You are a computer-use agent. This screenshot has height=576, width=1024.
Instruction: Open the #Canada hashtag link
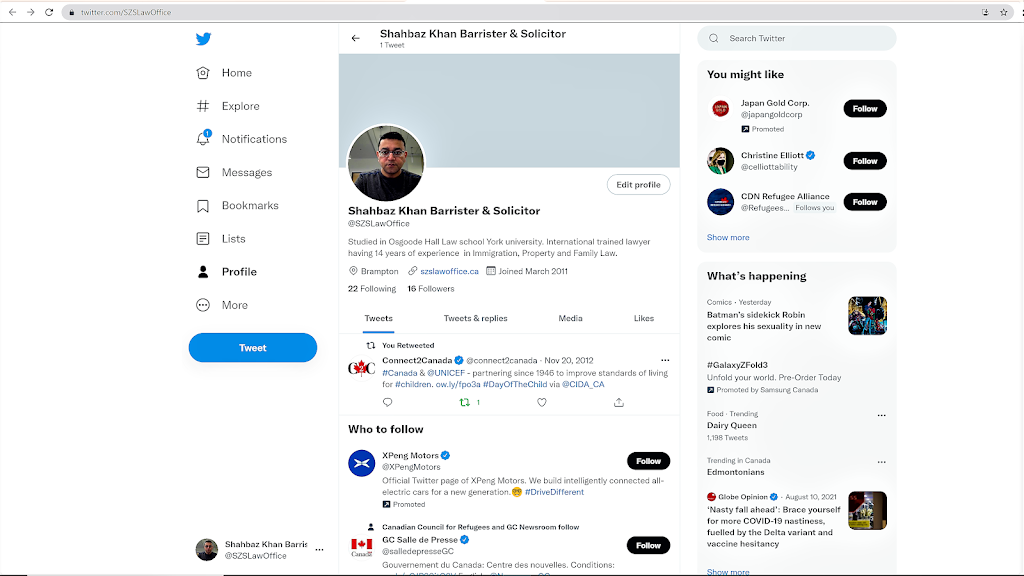pyautogui.click(x=400, y=373)
